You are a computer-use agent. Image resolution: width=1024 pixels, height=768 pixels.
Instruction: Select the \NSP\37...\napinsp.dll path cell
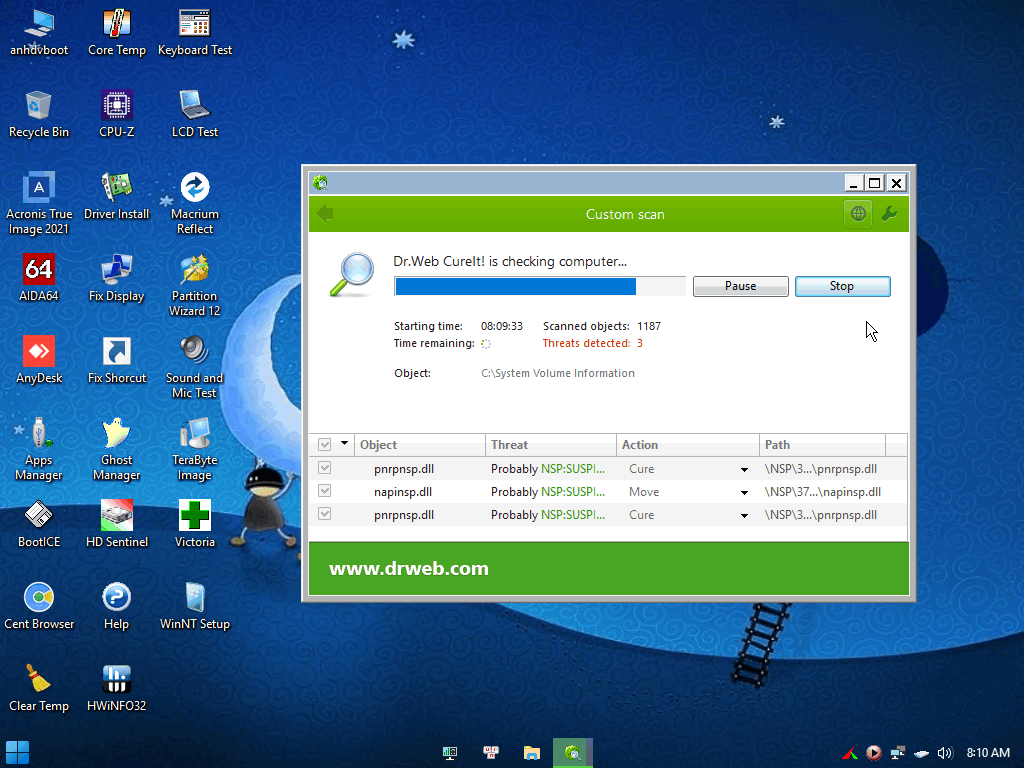click(x=823, y=492)
